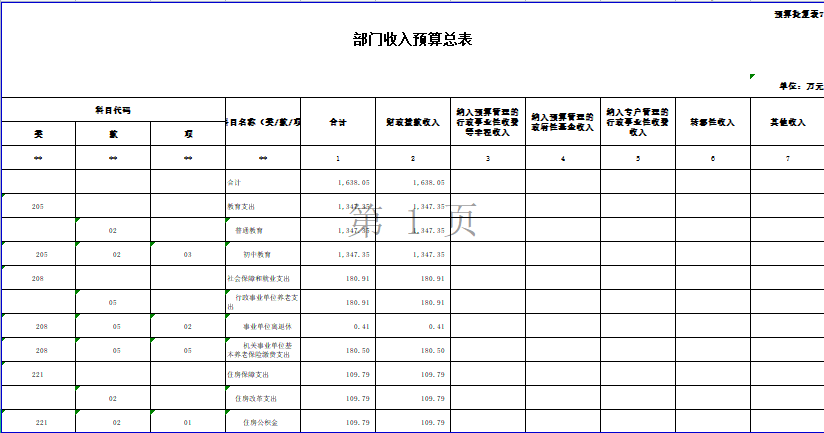Screen dimensions: 824x433
Task: Click the 政府性基金收入 column header
Action: tap(563, 122)
